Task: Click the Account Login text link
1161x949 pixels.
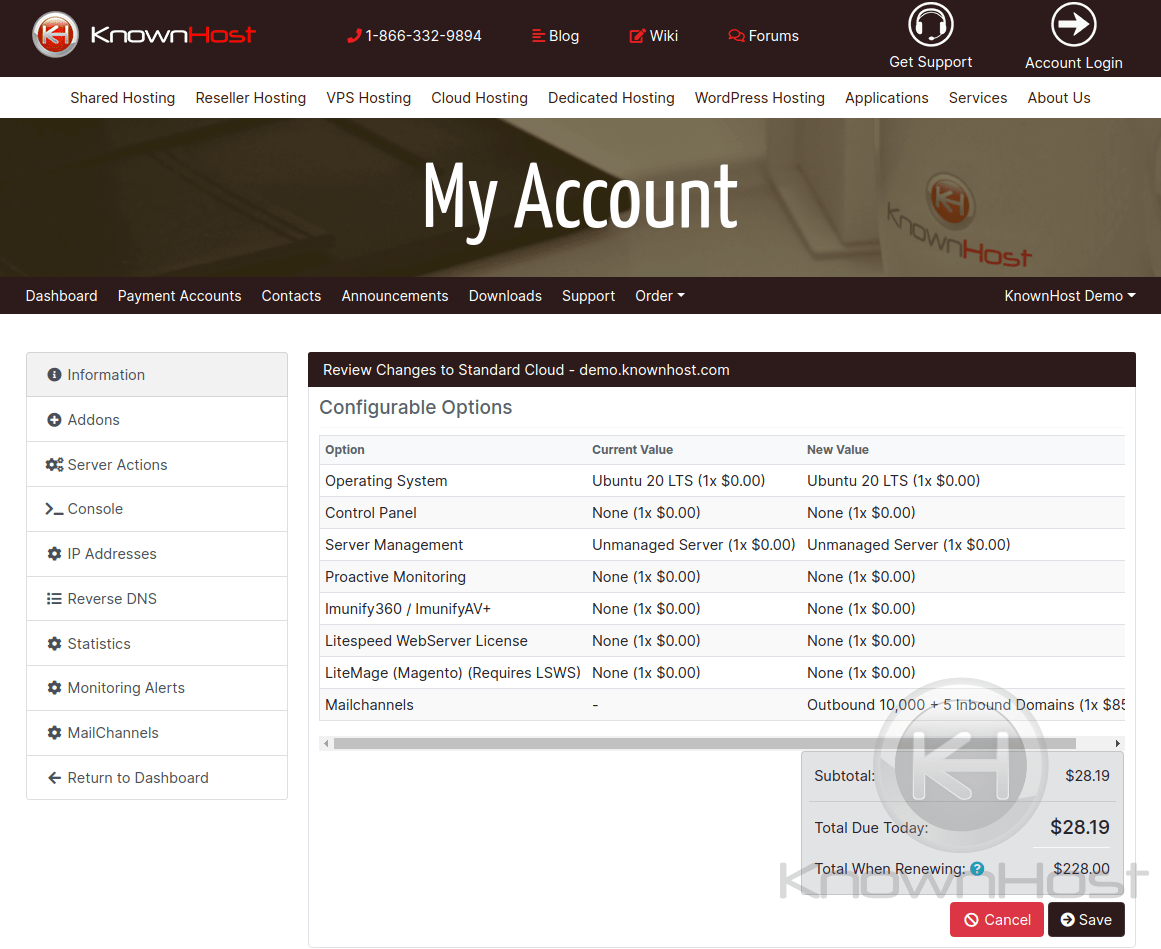Action: (1074, 63)
